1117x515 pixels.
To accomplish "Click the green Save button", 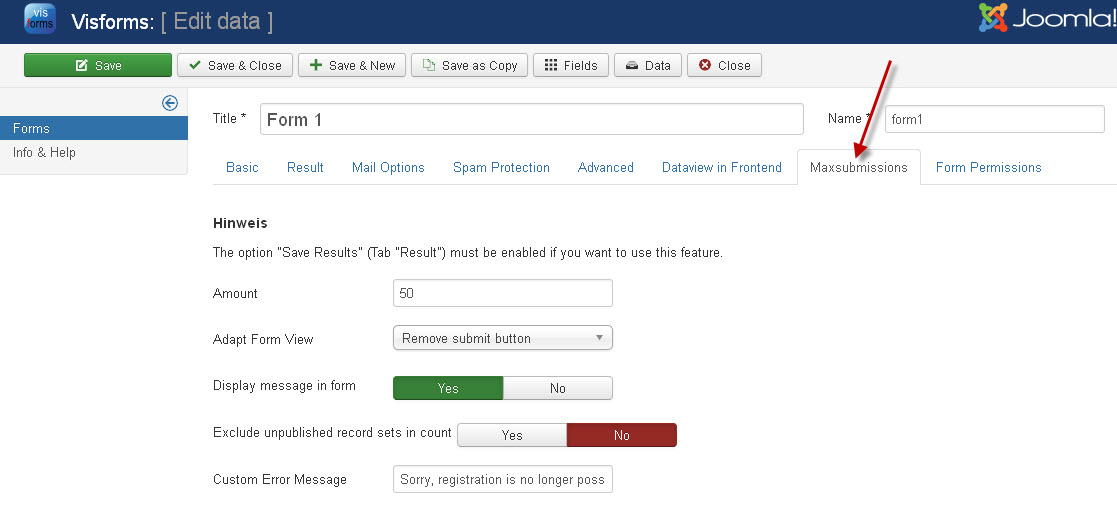I will [98, 65].
